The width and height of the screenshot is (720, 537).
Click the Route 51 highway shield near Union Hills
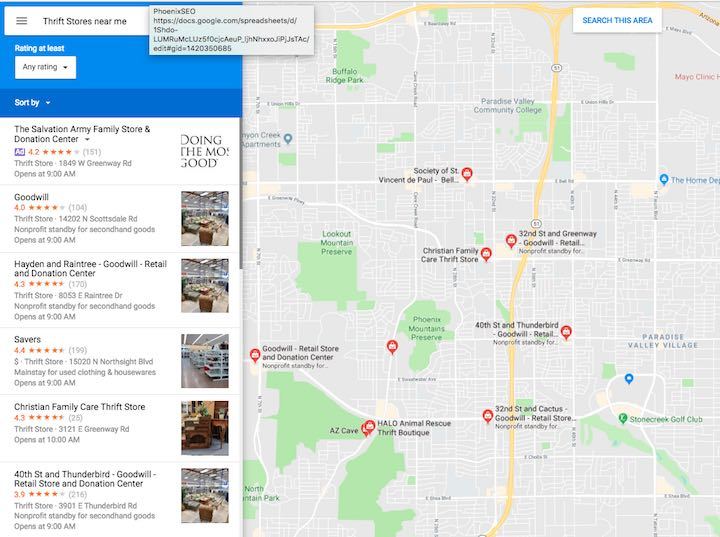557,68
